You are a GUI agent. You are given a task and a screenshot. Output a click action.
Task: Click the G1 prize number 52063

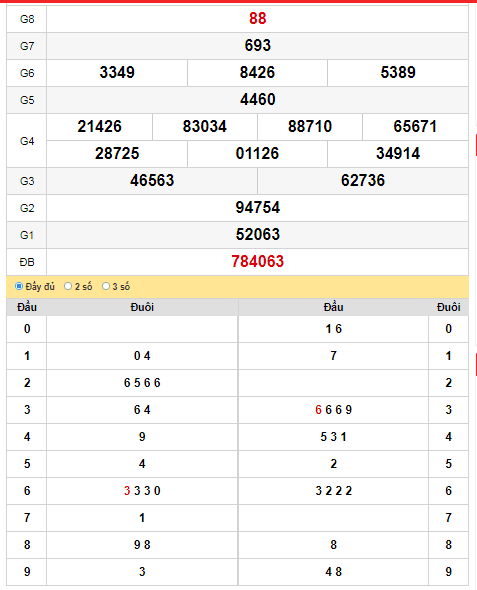pos(258,234)
